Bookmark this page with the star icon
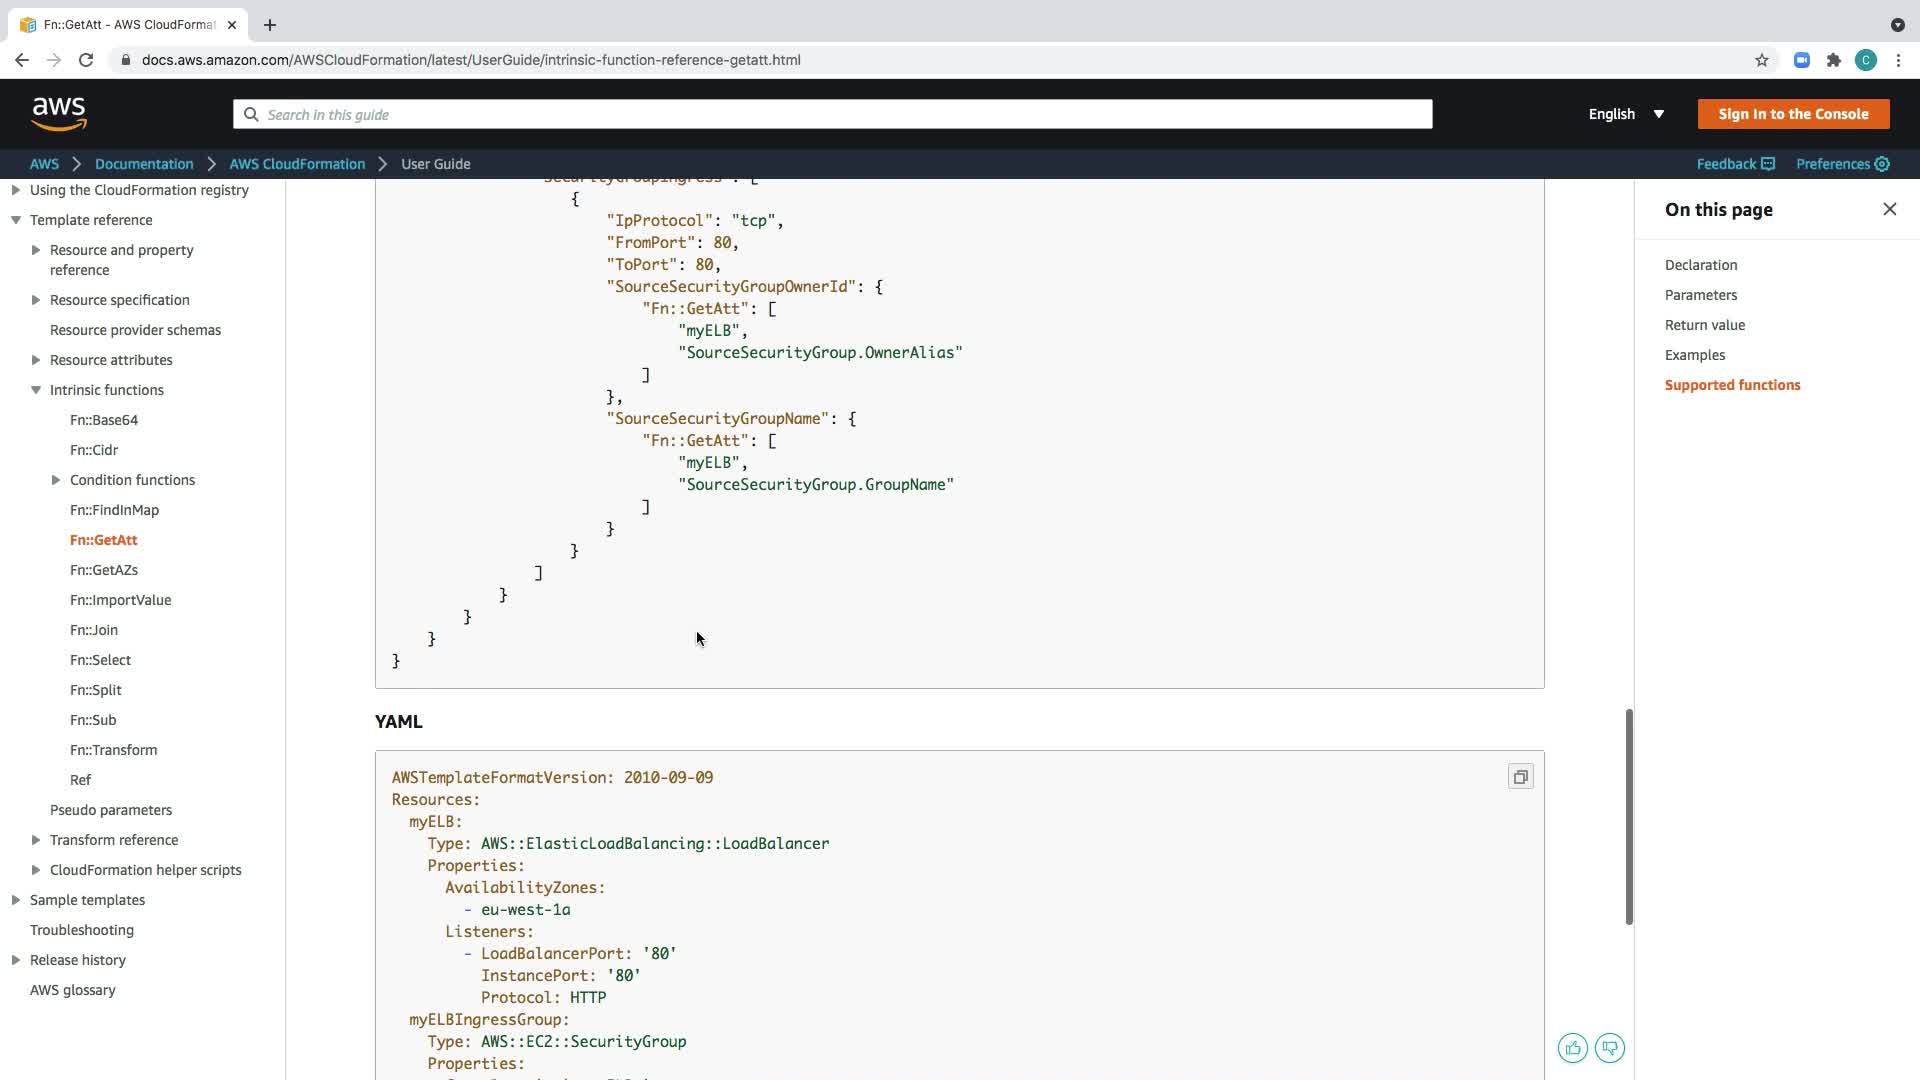1920x1080 pixels. tap(1762, 60)
